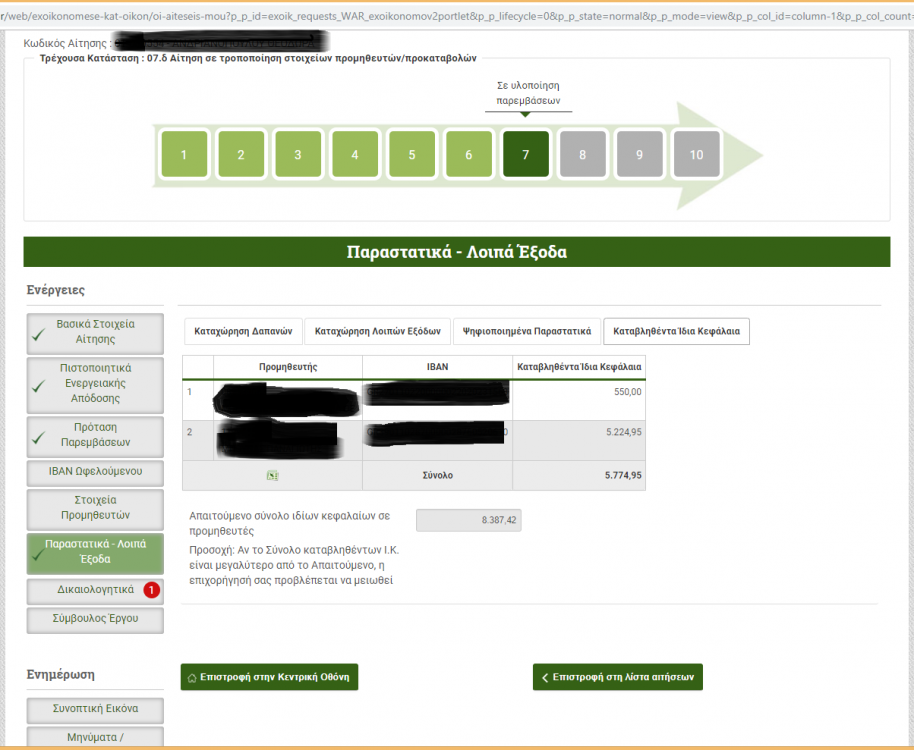
Task: Go to Πρόταση Παρεμβάσεων section
Action: [x=95, y=434]
